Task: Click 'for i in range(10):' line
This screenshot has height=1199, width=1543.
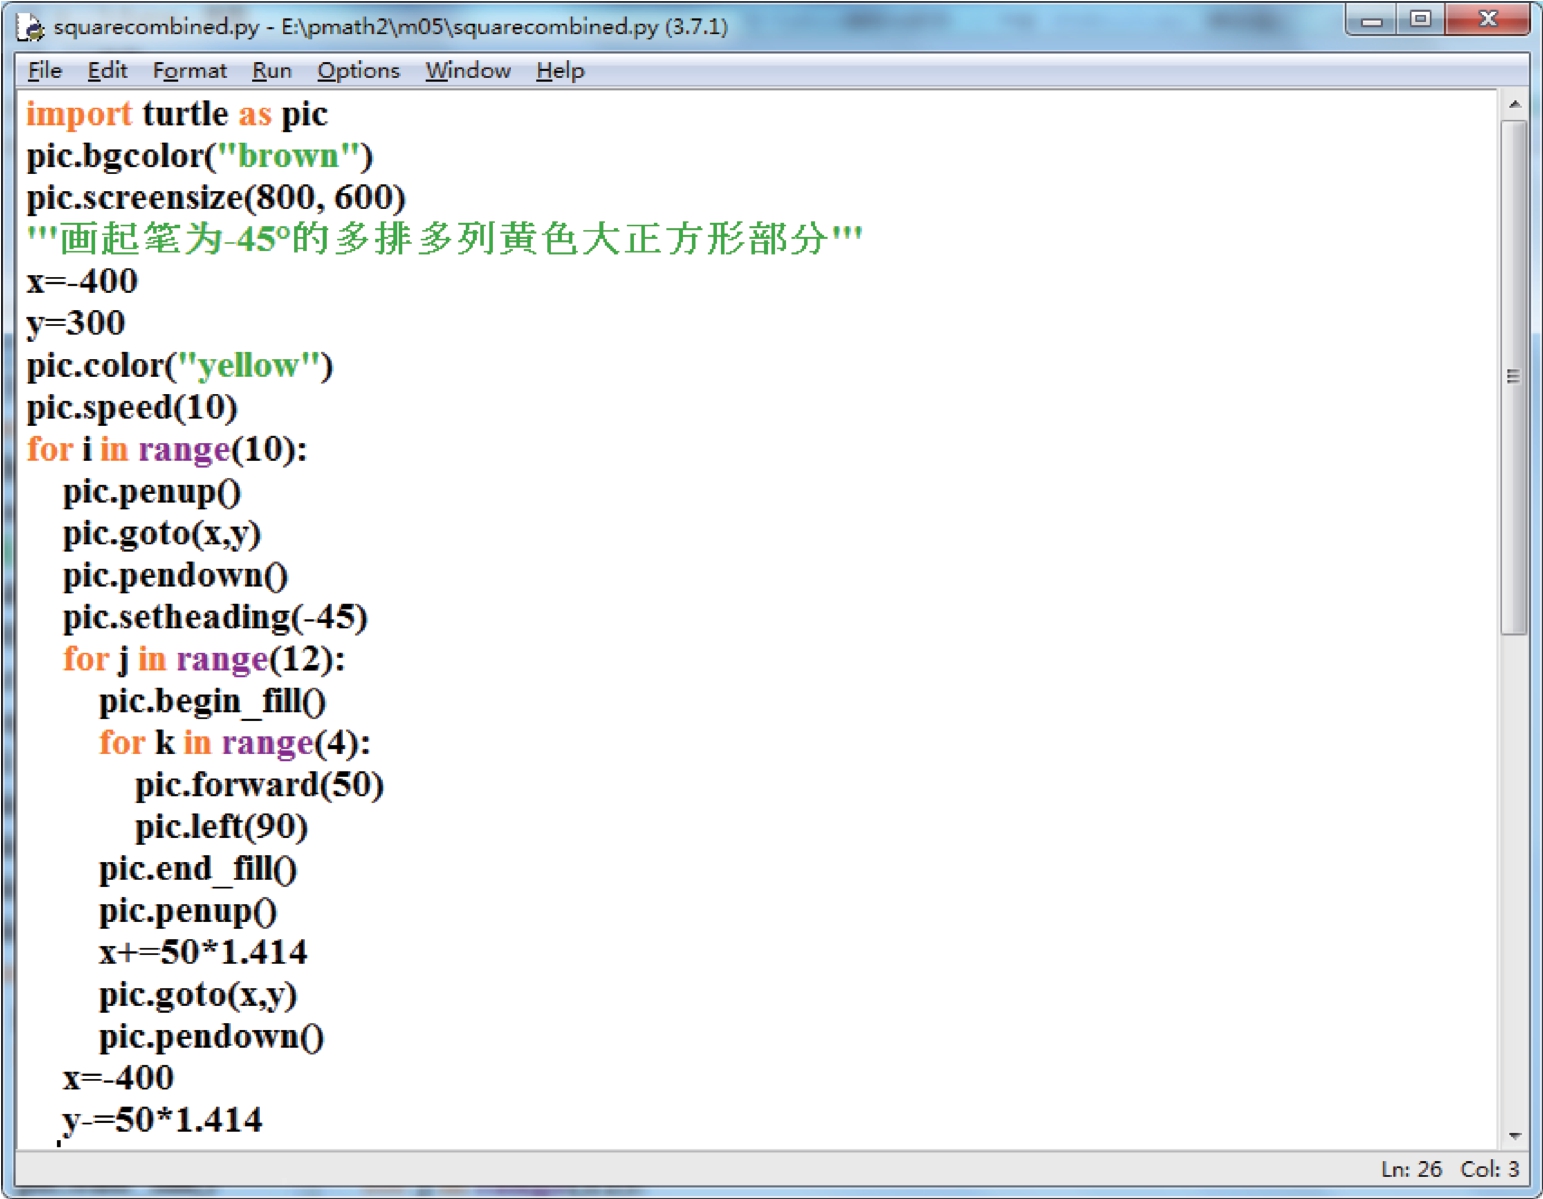Action: coord(167,450)
